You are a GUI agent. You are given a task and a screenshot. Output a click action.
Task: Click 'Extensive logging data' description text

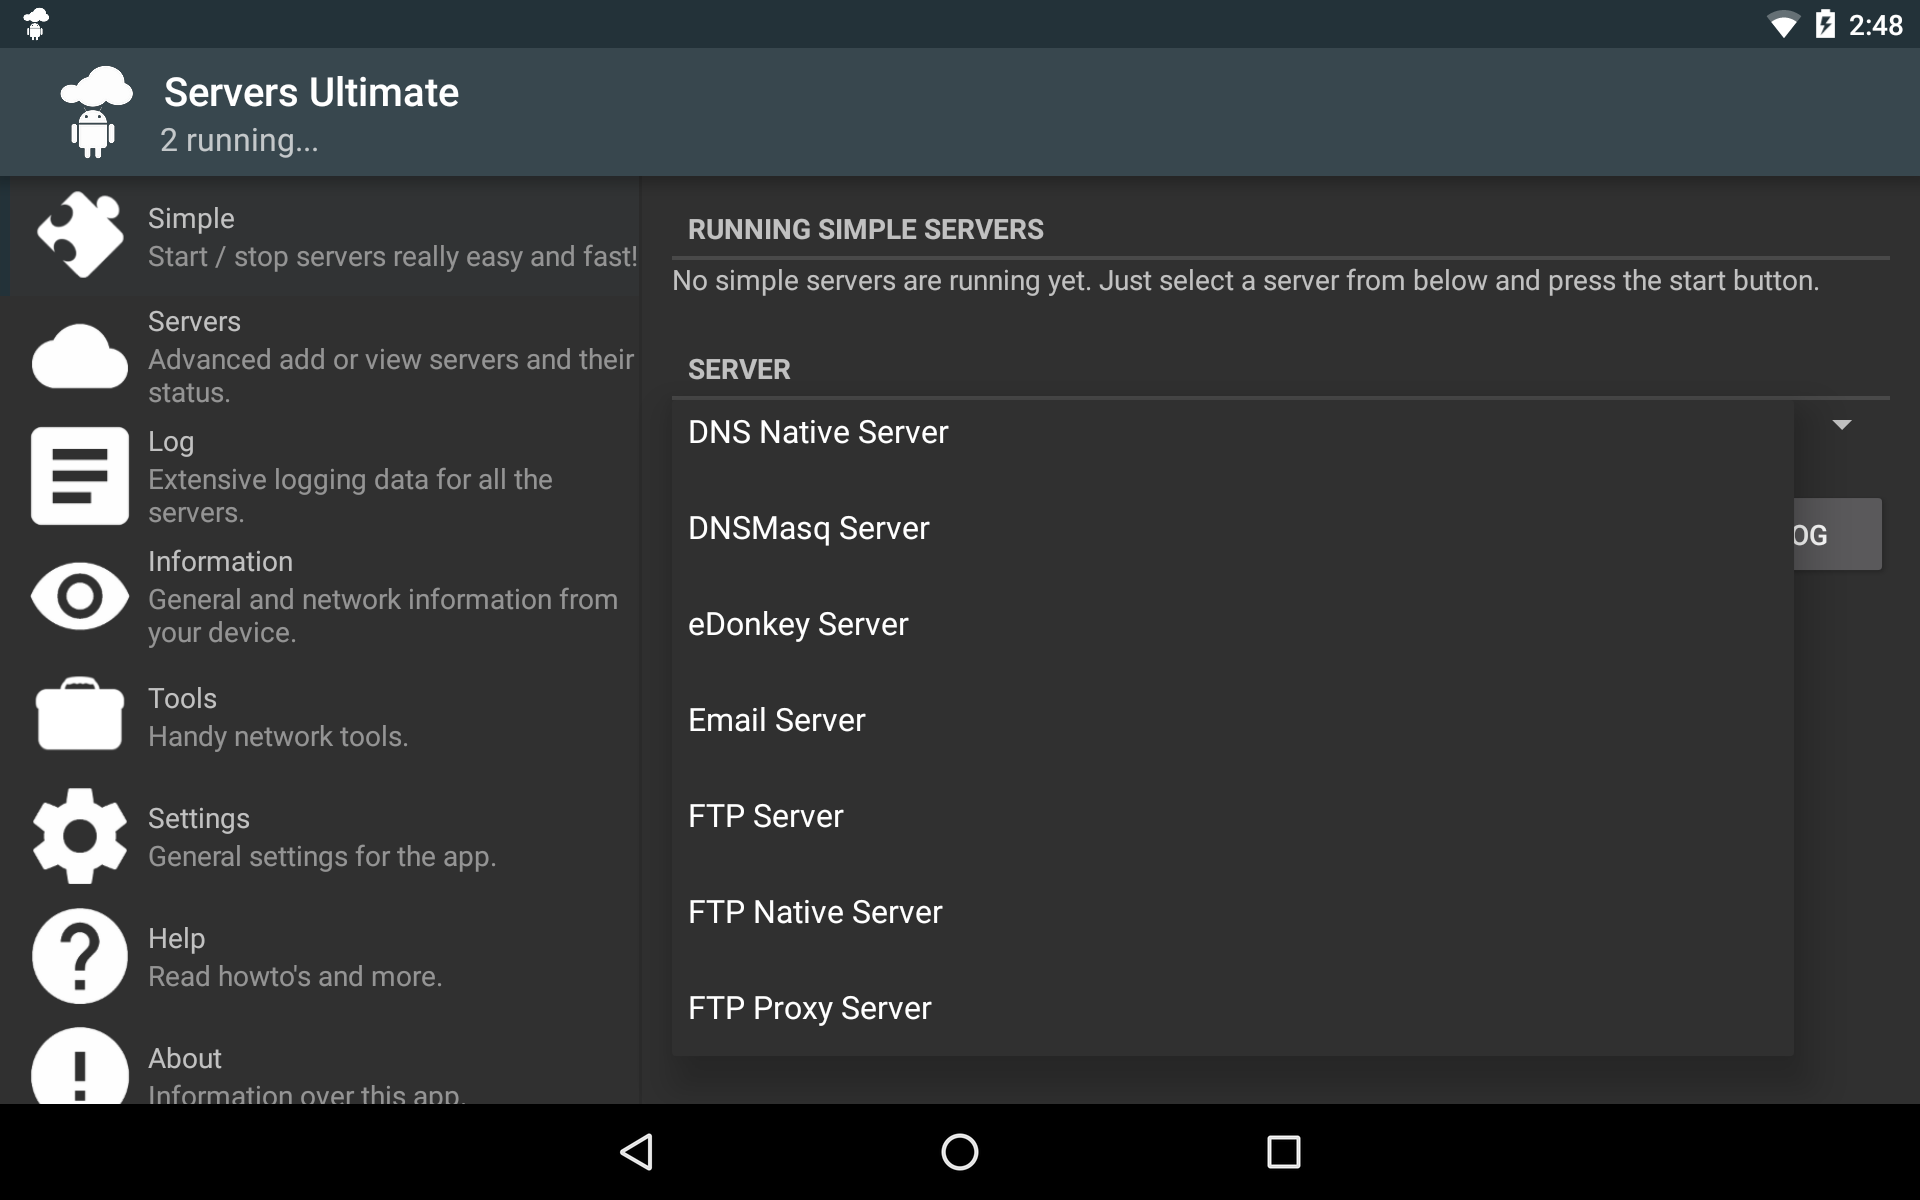click(x=350, y=496)
